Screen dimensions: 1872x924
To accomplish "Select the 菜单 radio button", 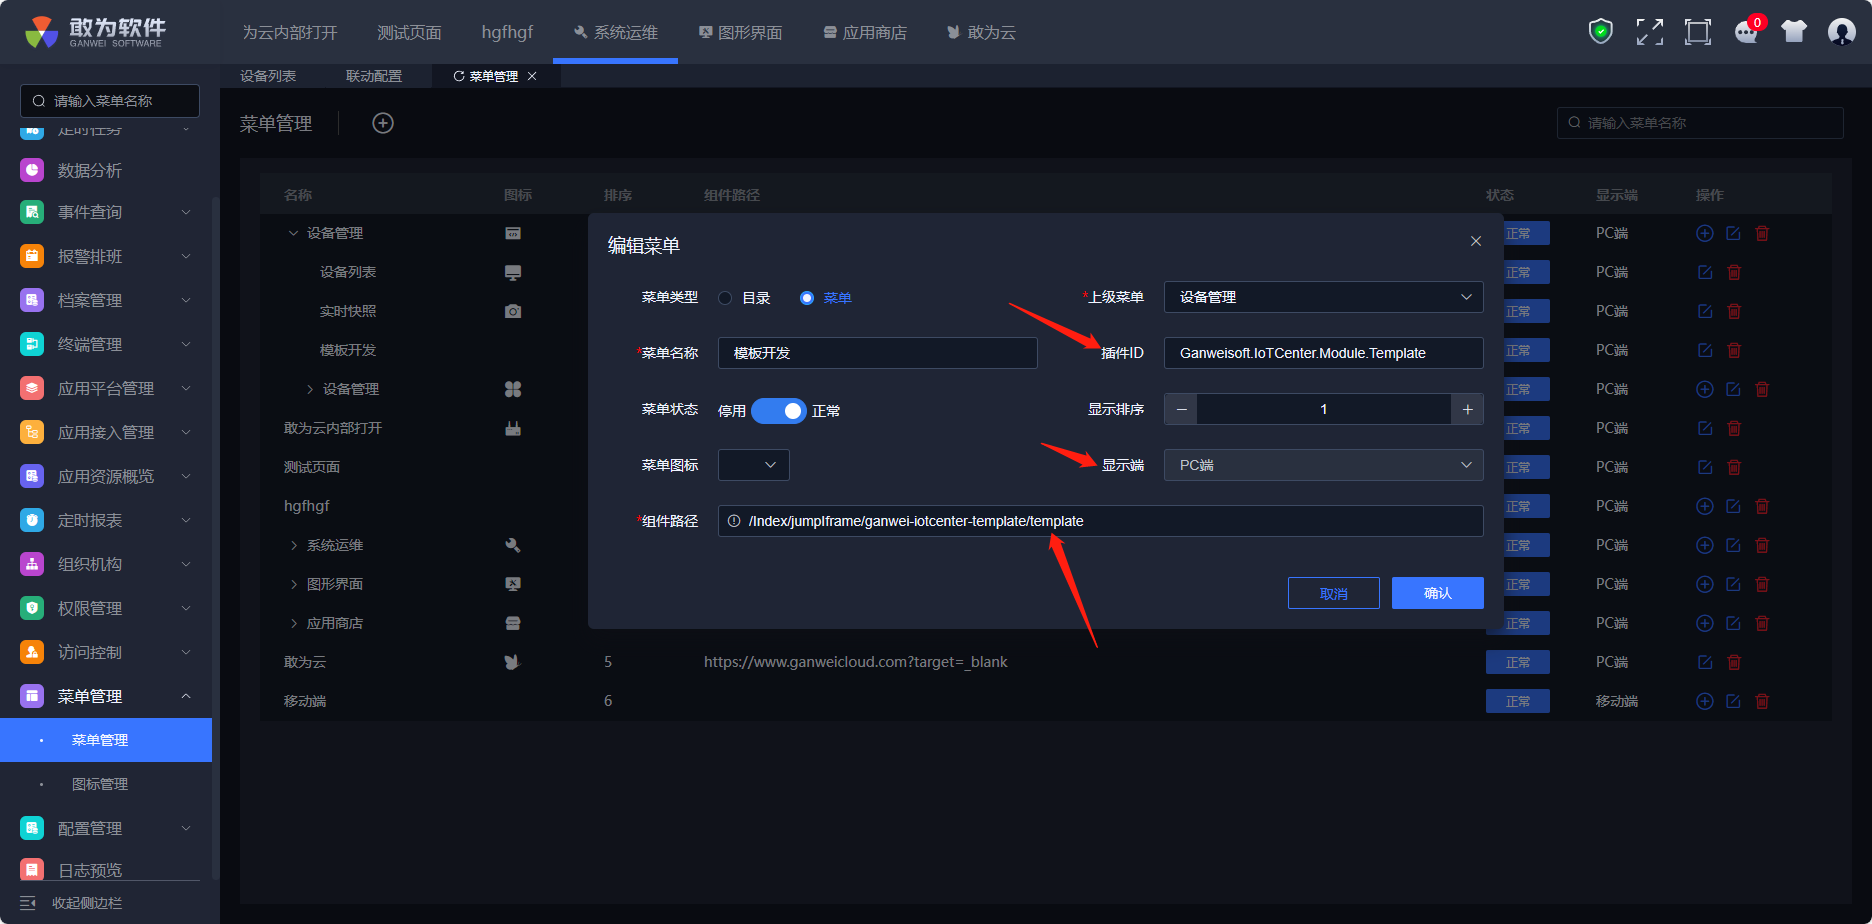I will click(x=807, y=298).
